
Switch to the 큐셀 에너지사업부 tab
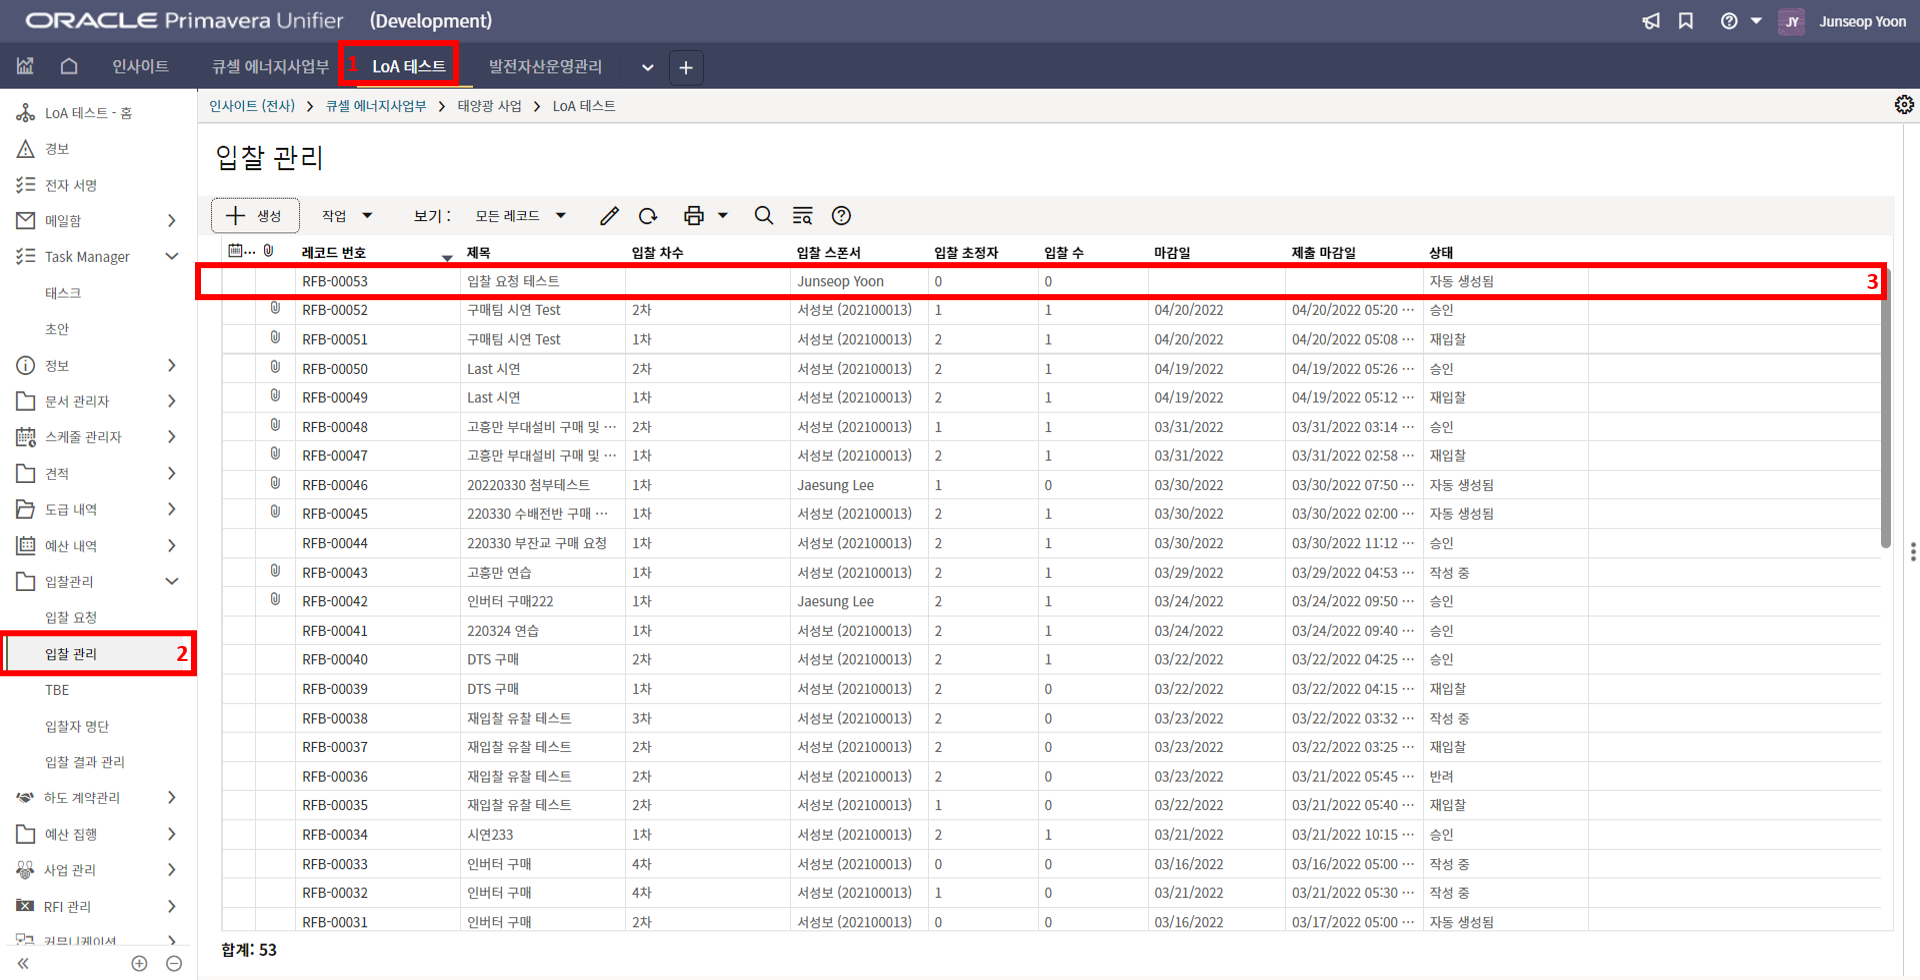270,67
